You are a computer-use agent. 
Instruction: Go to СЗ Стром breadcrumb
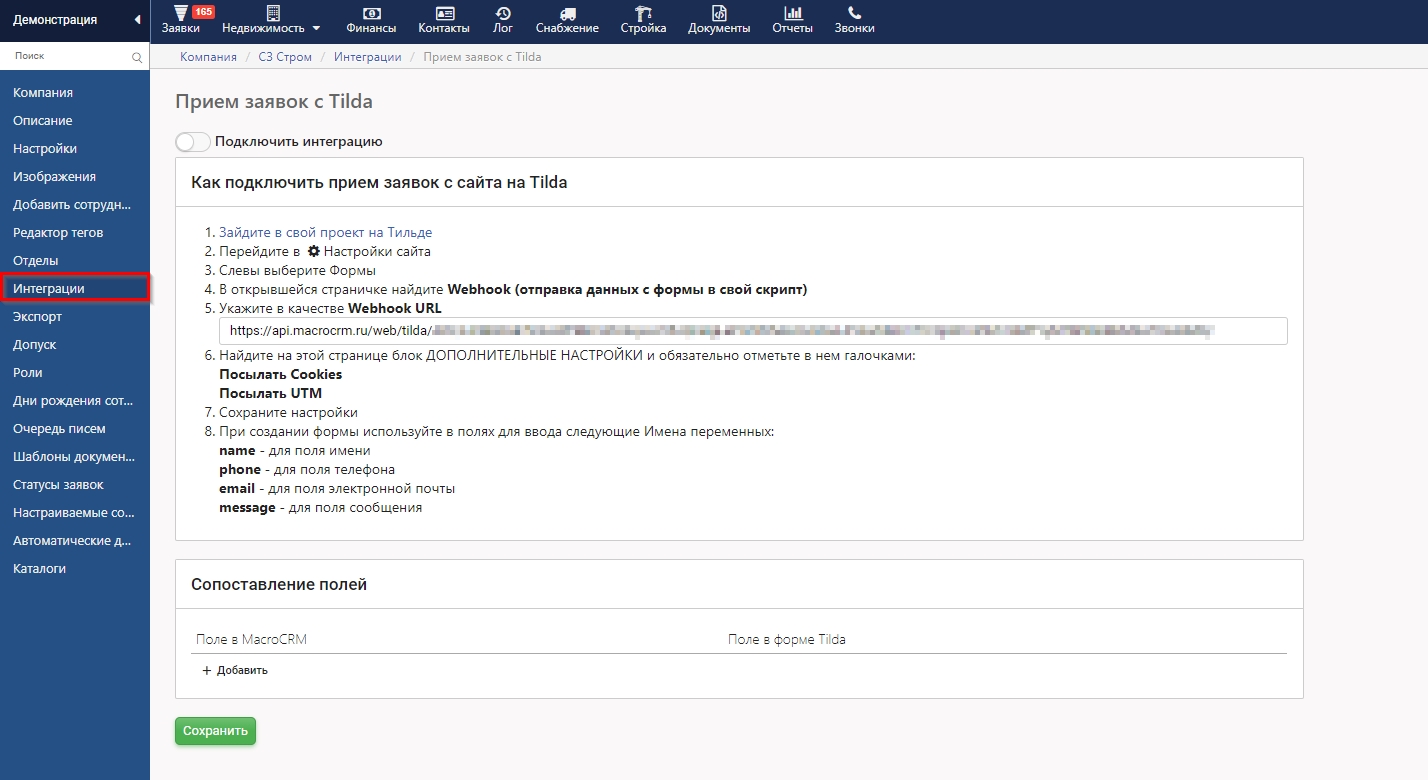click(x=285, y=57)
